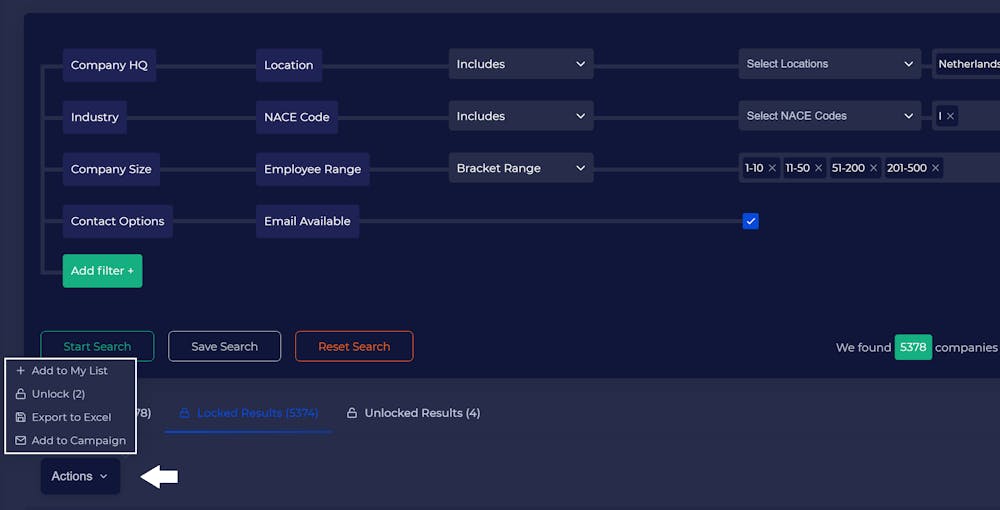Remove the 1-10 employee range tag
Image resolution: width=1000 pixels, height=510 pixels.
(x=772, y=168)
